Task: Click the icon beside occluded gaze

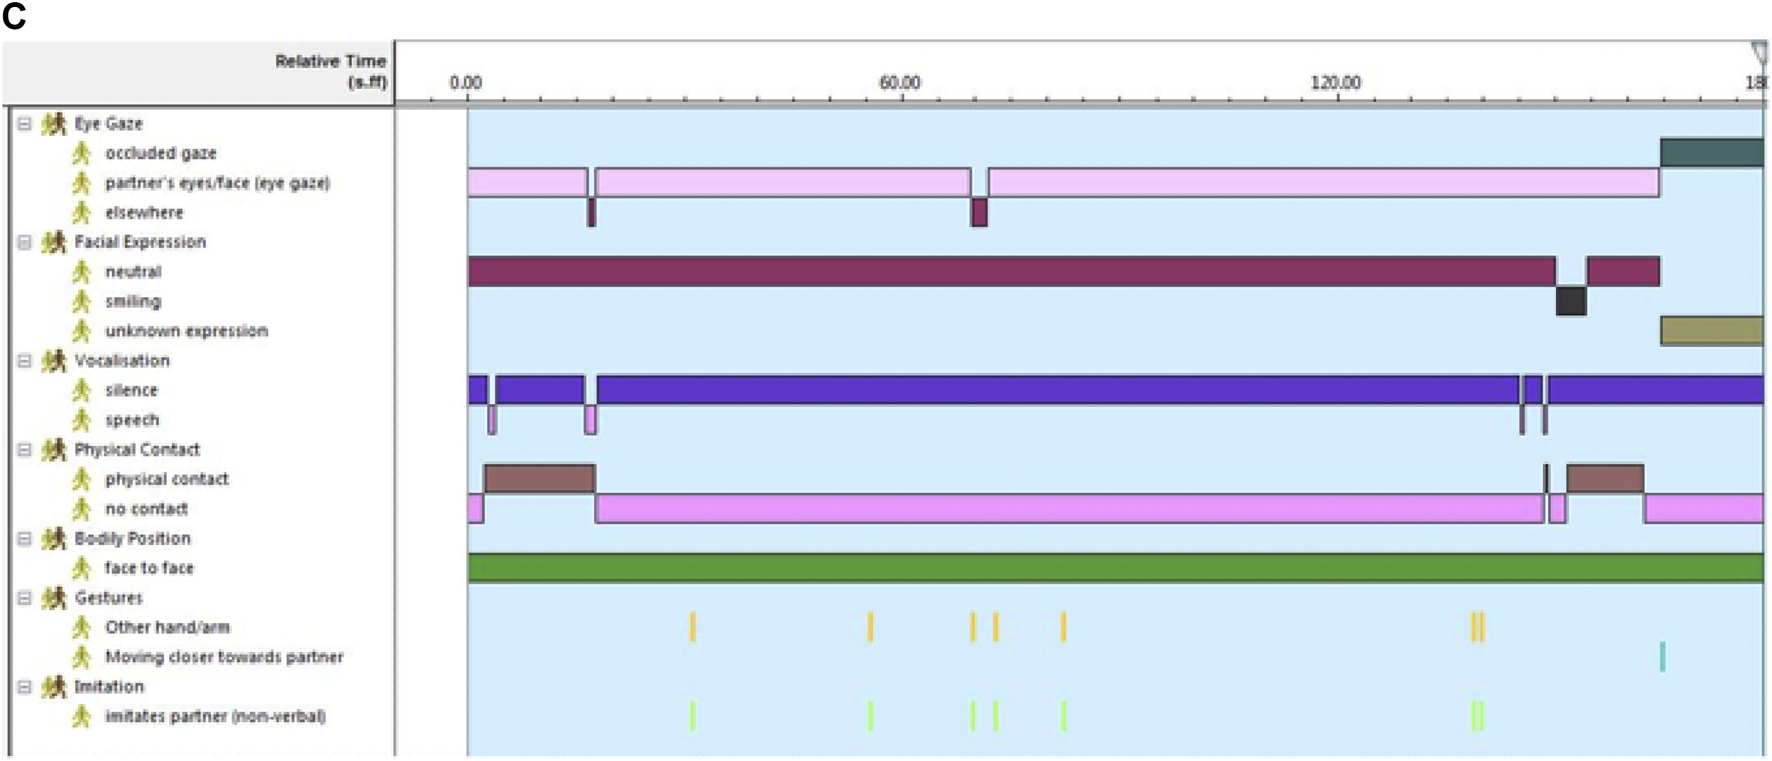Action: pos(82,153)
